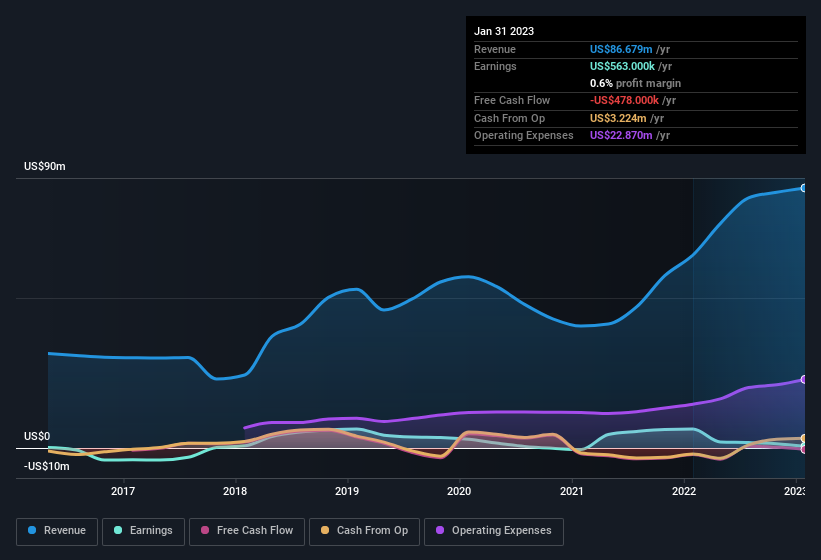Click the -US$478.000k free cash flow value
The height and width of the screenshot is (560, 821).
pos(624,100)
